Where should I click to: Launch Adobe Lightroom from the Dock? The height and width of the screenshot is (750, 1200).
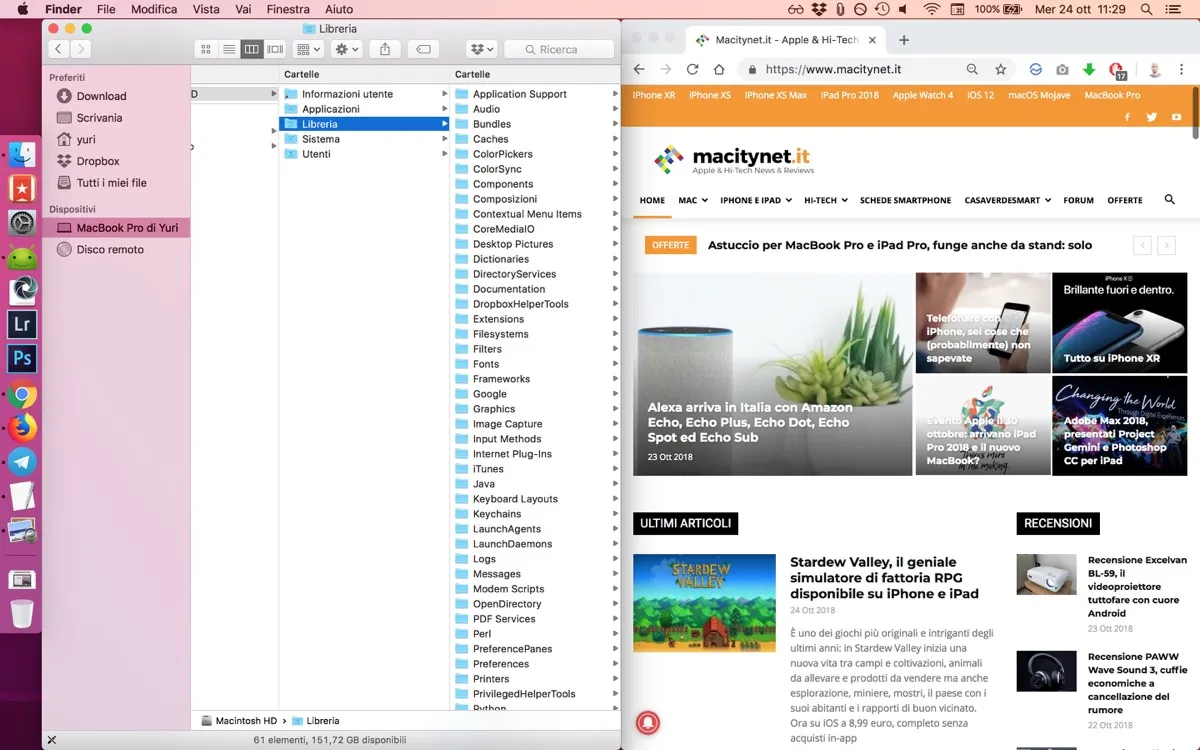[x=22, y=324]
